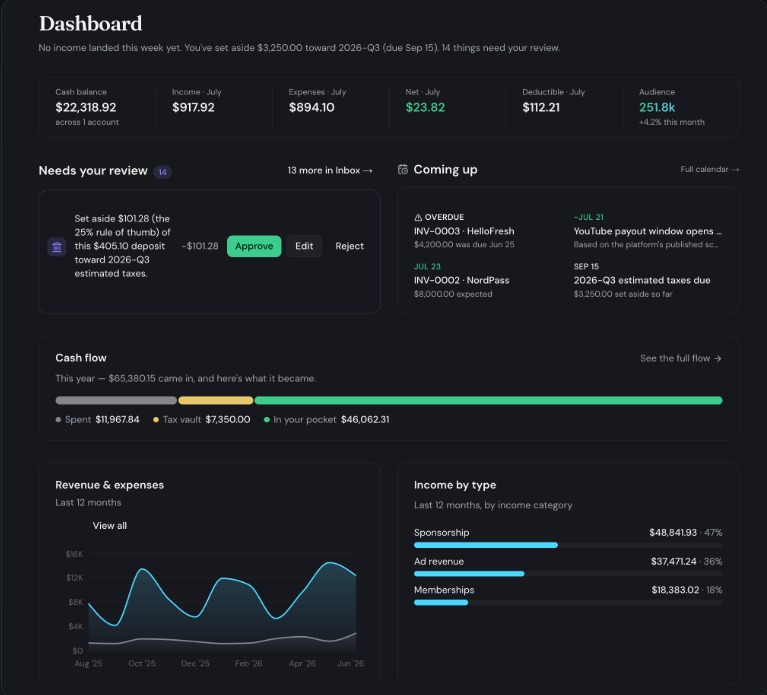The image size is (767, 695).
Task: Click the Tax vault $7,350.00 legend entry
Action: 202,420
